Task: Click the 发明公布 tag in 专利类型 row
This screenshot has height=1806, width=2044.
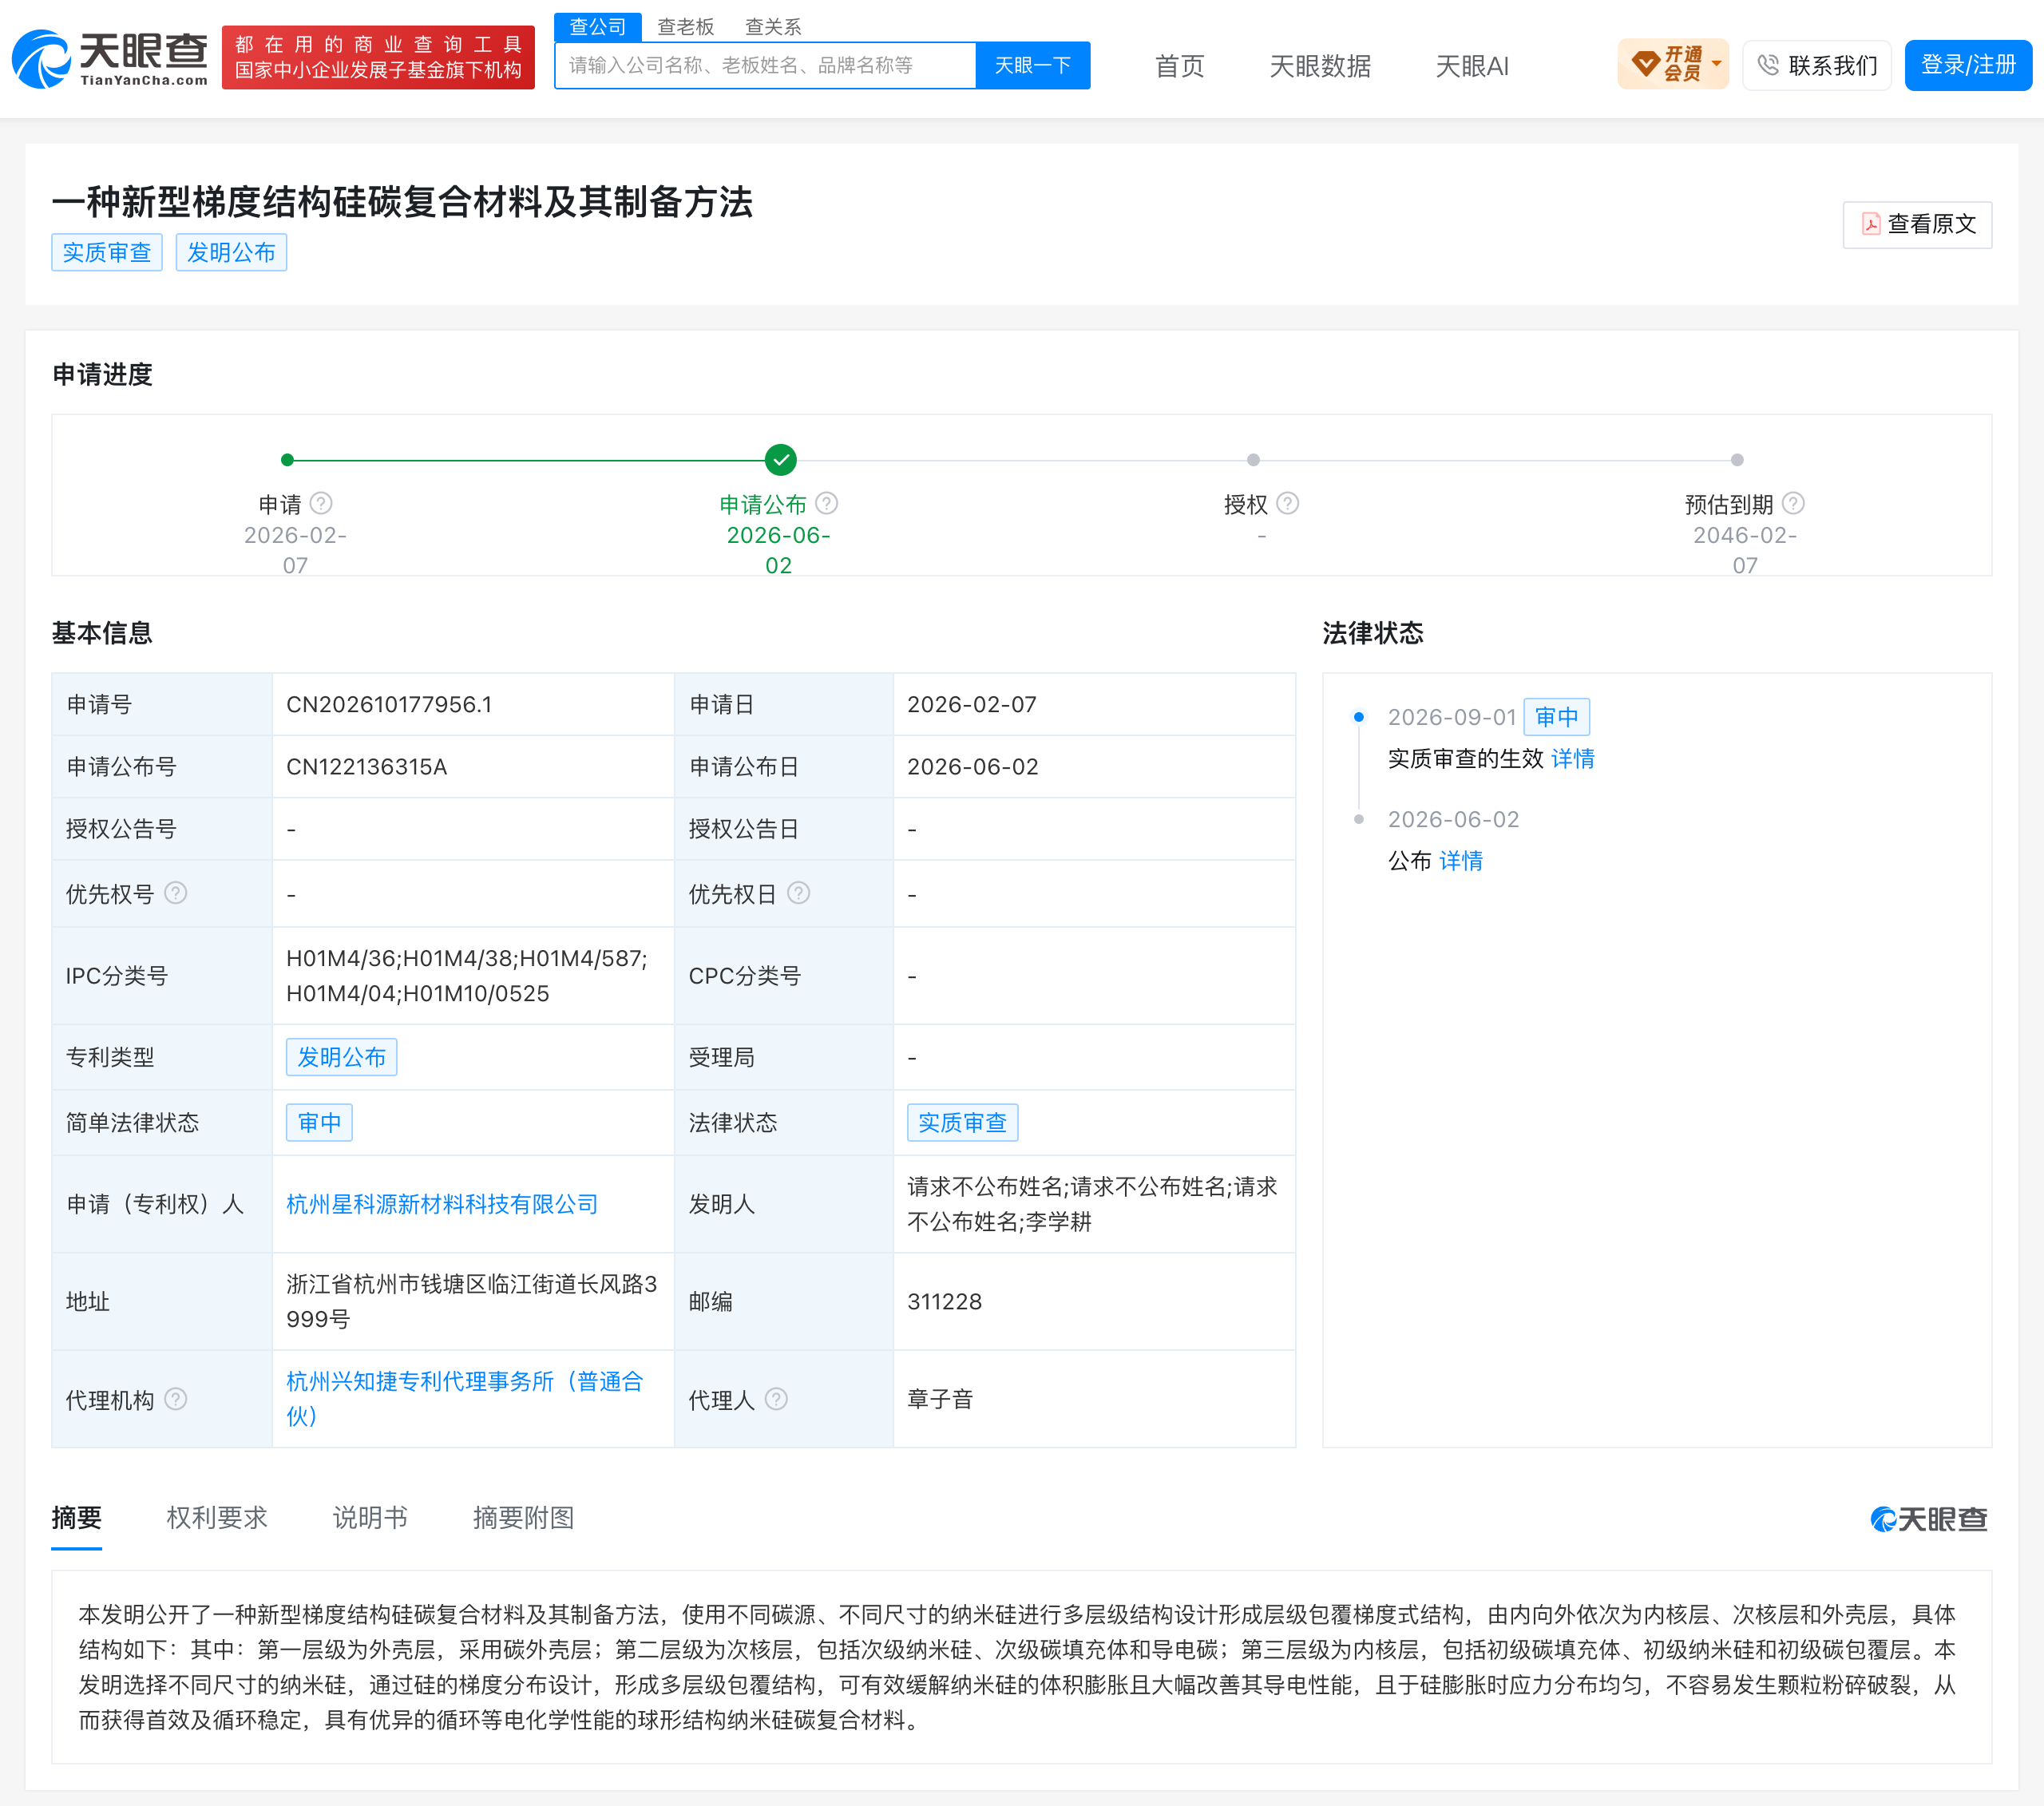Action: pyautogui.click(x=342, y=1057)
